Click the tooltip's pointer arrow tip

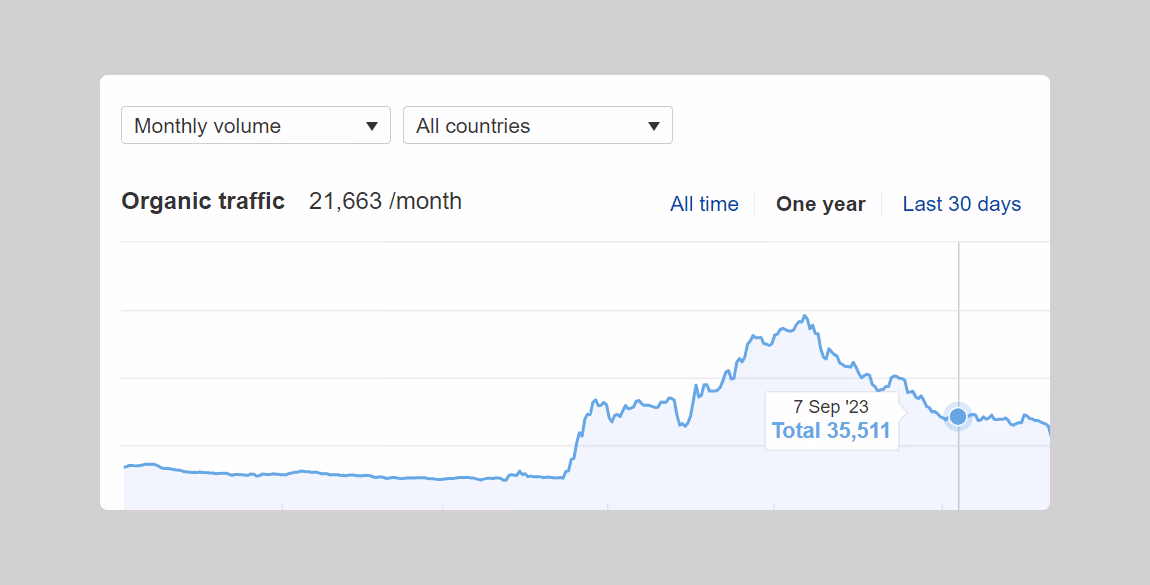[x=906, y=412]
